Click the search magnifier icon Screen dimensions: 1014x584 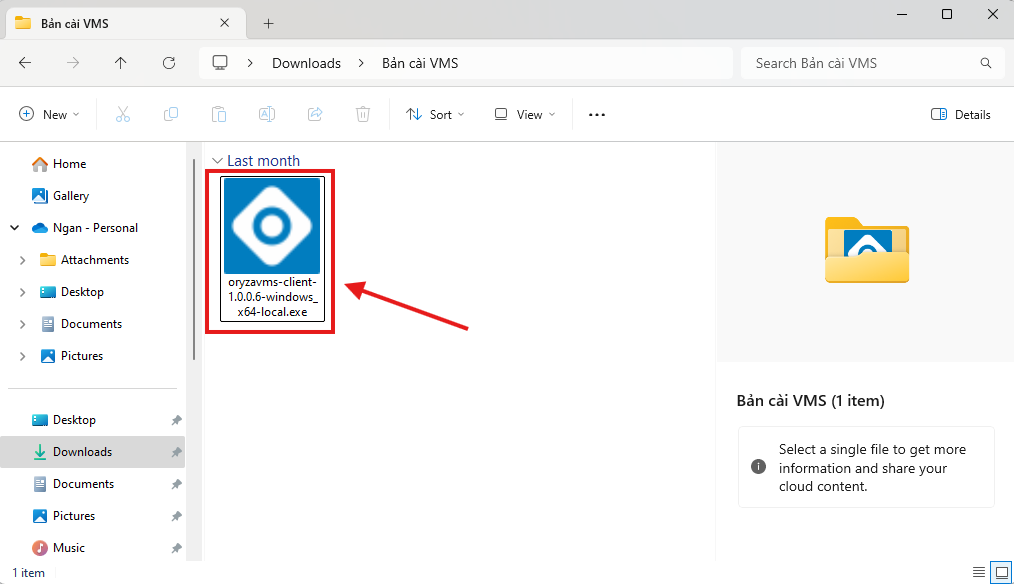986,63
